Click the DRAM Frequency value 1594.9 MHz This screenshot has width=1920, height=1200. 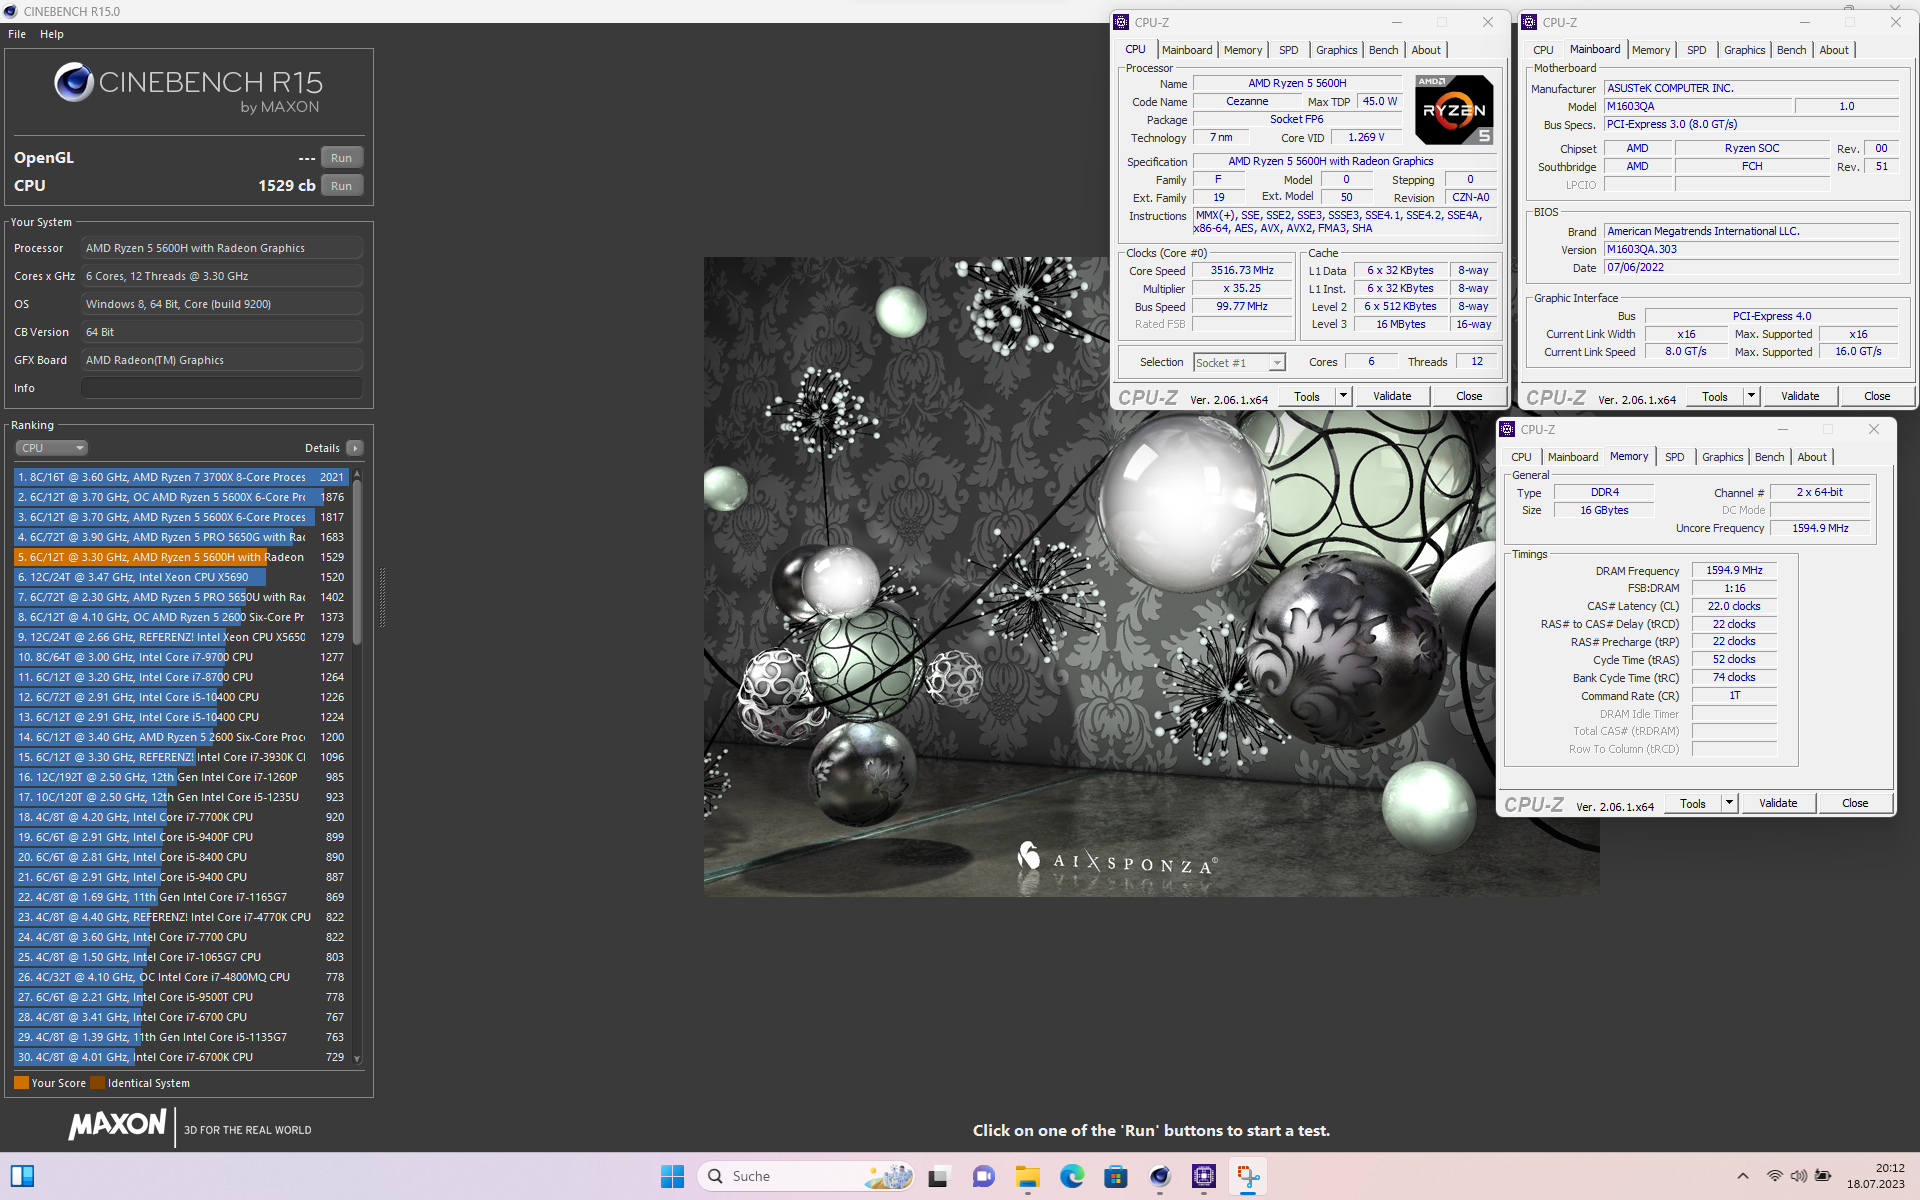(x=1734, y=570)
